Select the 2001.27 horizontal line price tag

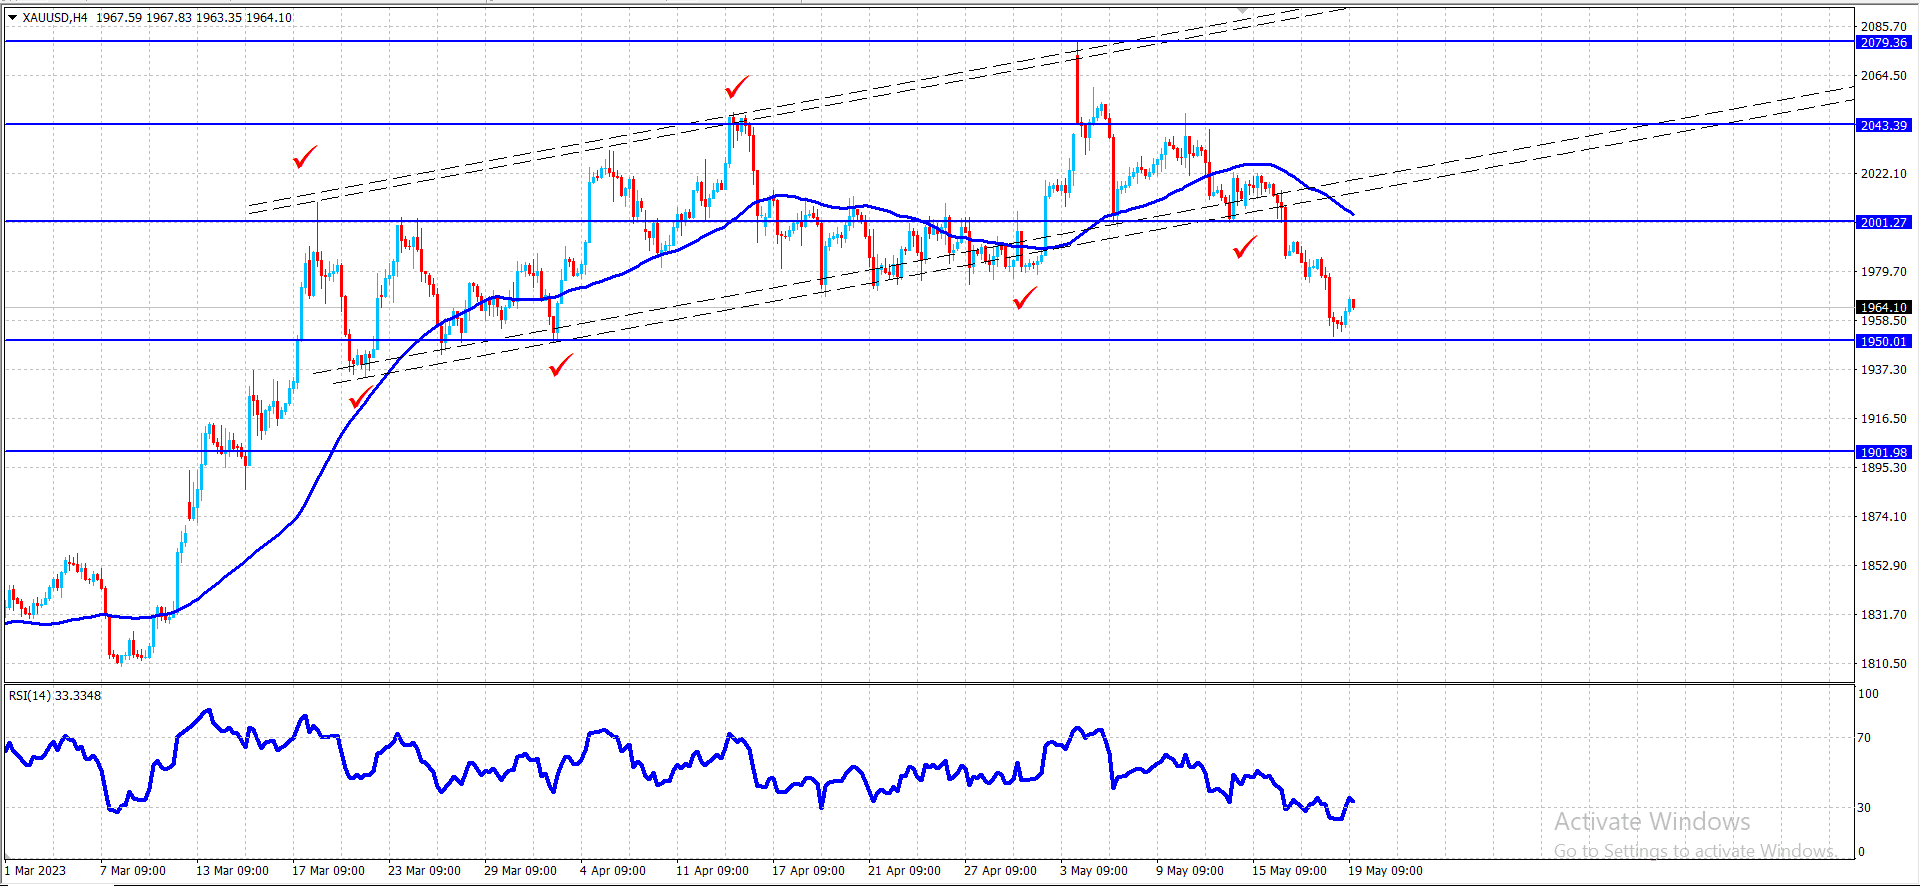[x=1884, y=222]
